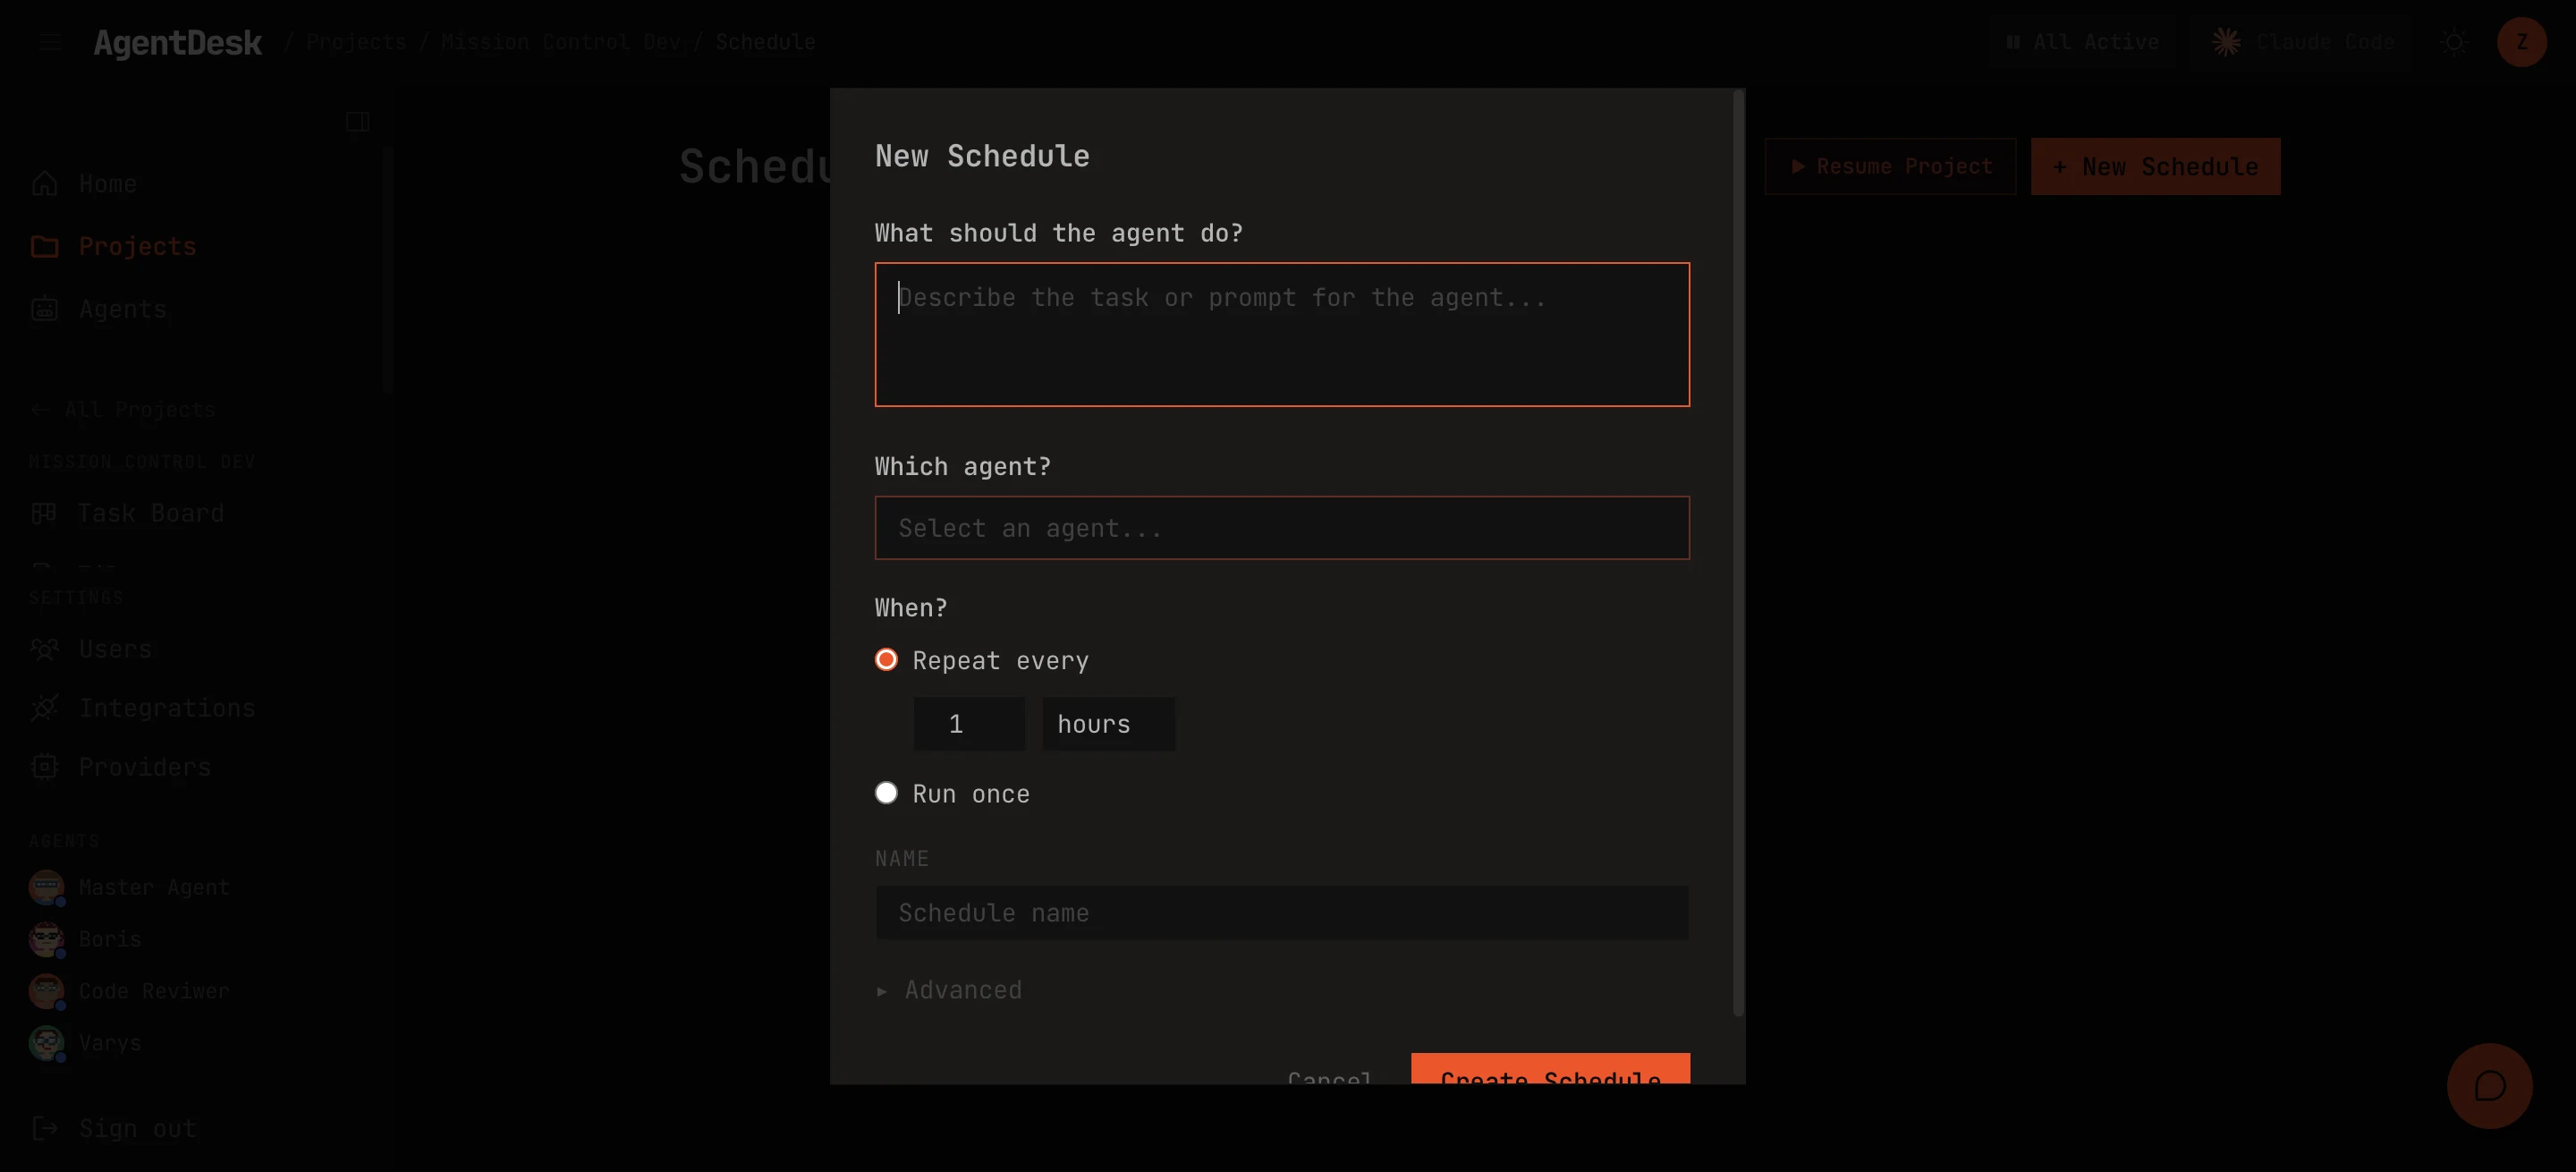Click the Users icon in settings
This screenshot has height=1172, width=2576.
pyautogui.click(x=45, y=649)
